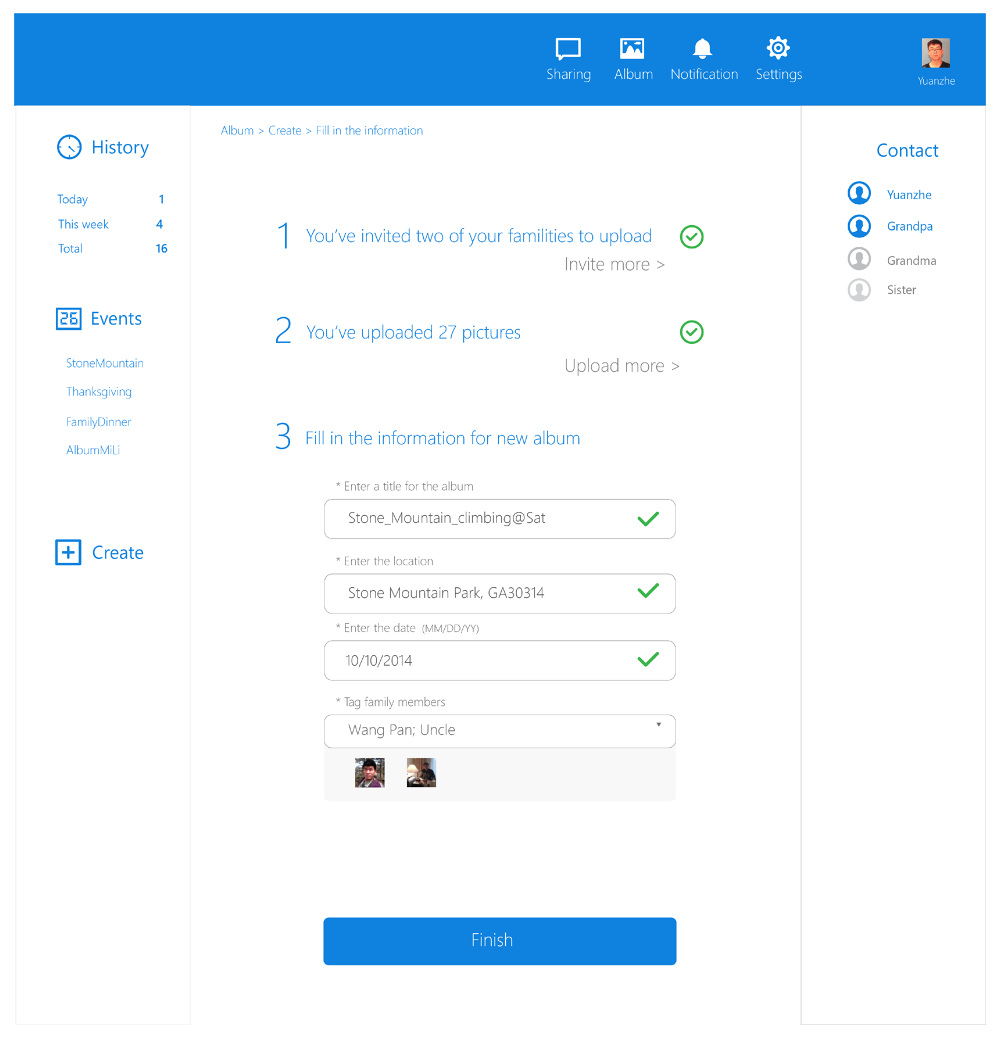Click the Invite more link
Image resolution: width=1000 pixels, height=1038 pixels.
614,264
